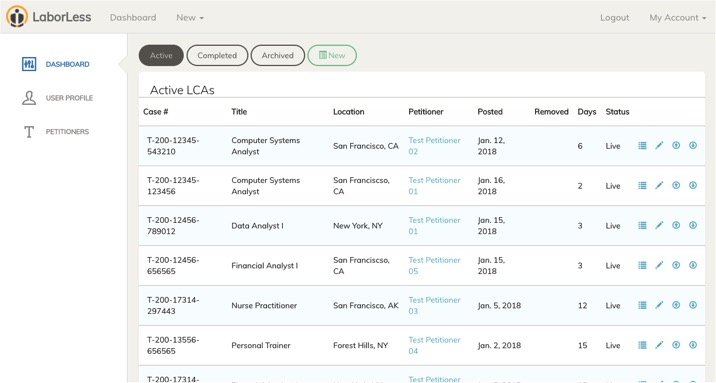
Task: Click download arrow icon in Data Analyst I row
Action: pyautogui.click(x=693, y=226)
